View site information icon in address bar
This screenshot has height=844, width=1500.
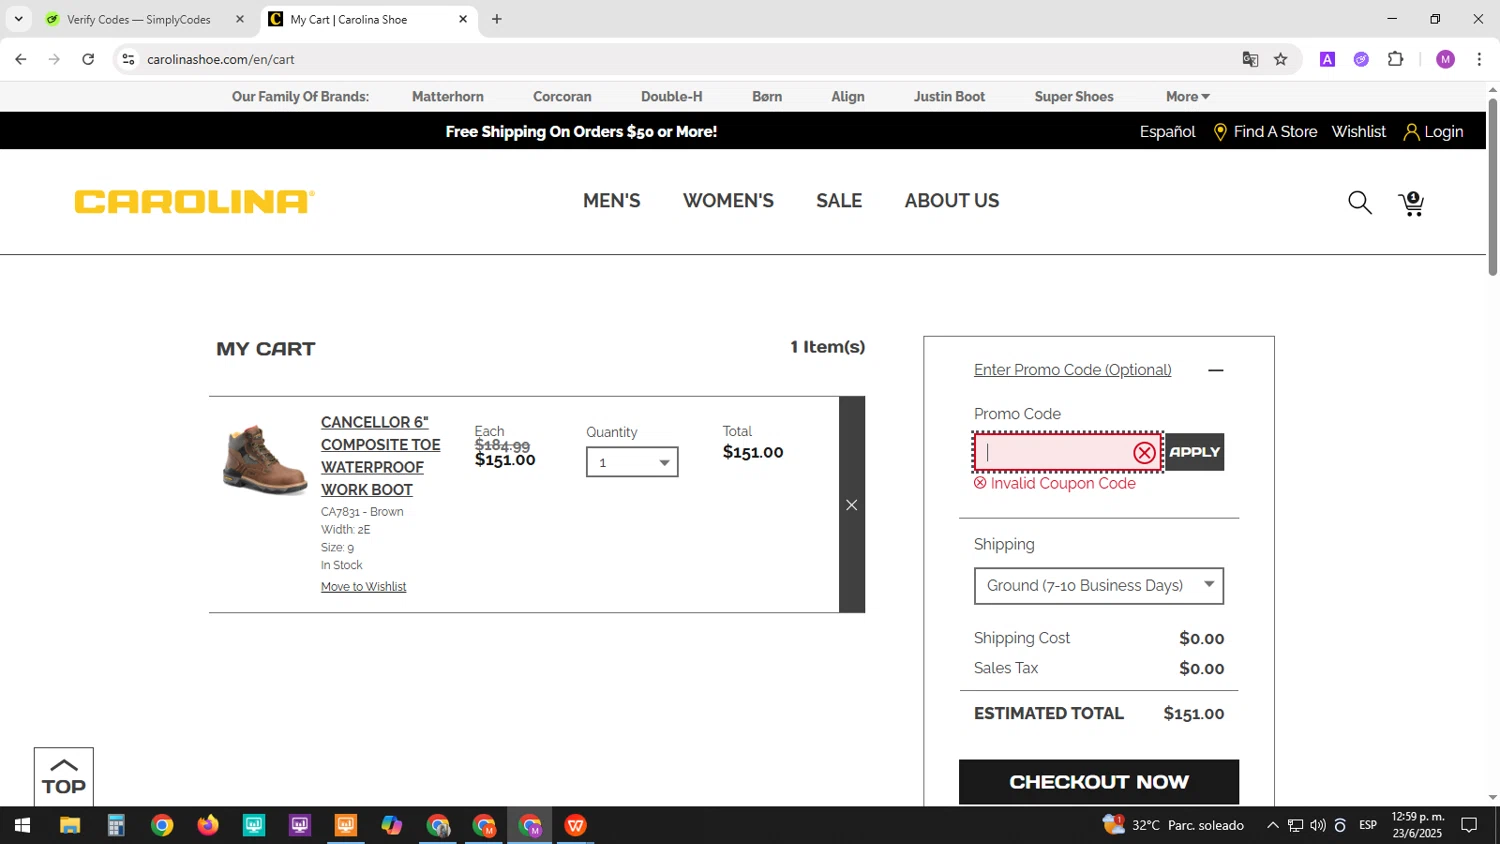pos(128,59)
